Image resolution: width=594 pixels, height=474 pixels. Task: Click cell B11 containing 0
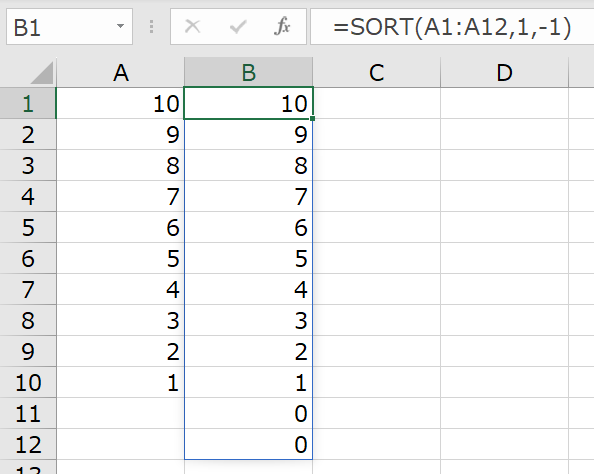click(249, 413)
